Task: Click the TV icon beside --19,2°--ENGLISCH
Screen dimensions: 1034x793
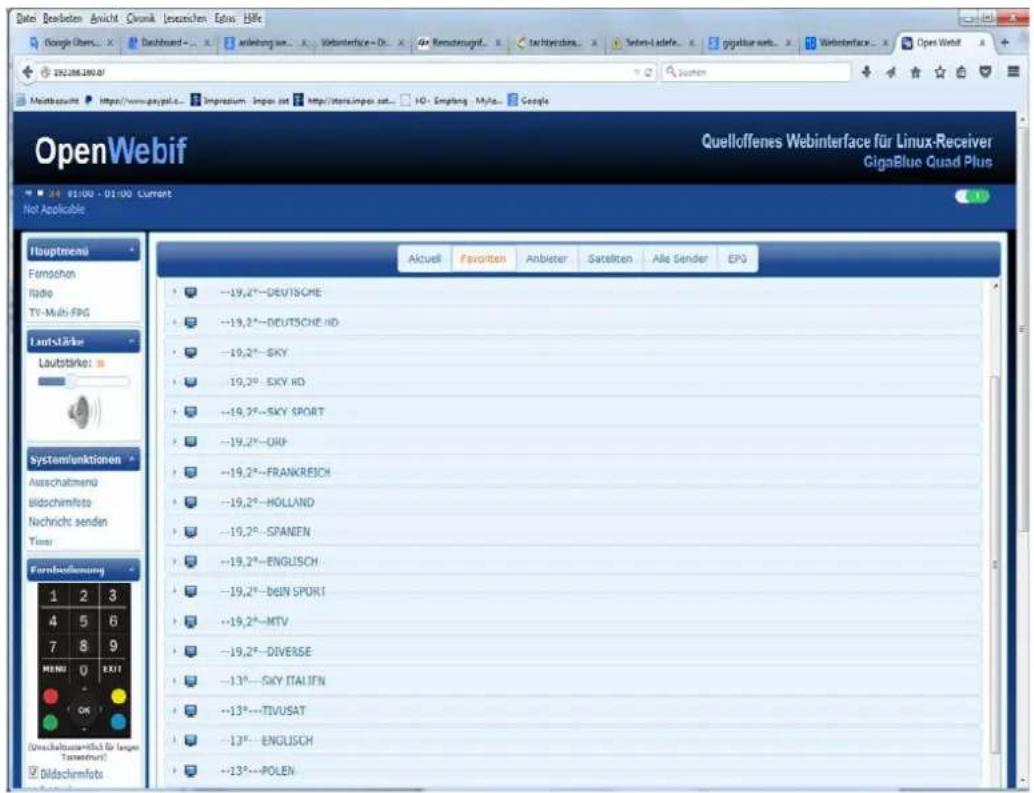Action: point(191,562)
